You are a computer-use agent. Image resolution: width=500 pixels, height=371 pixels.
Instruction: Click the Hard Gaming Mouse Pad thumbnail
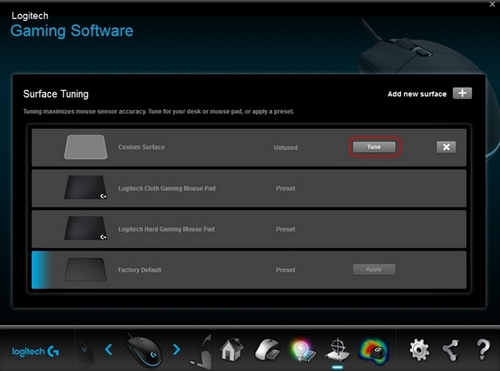[86, 228]
